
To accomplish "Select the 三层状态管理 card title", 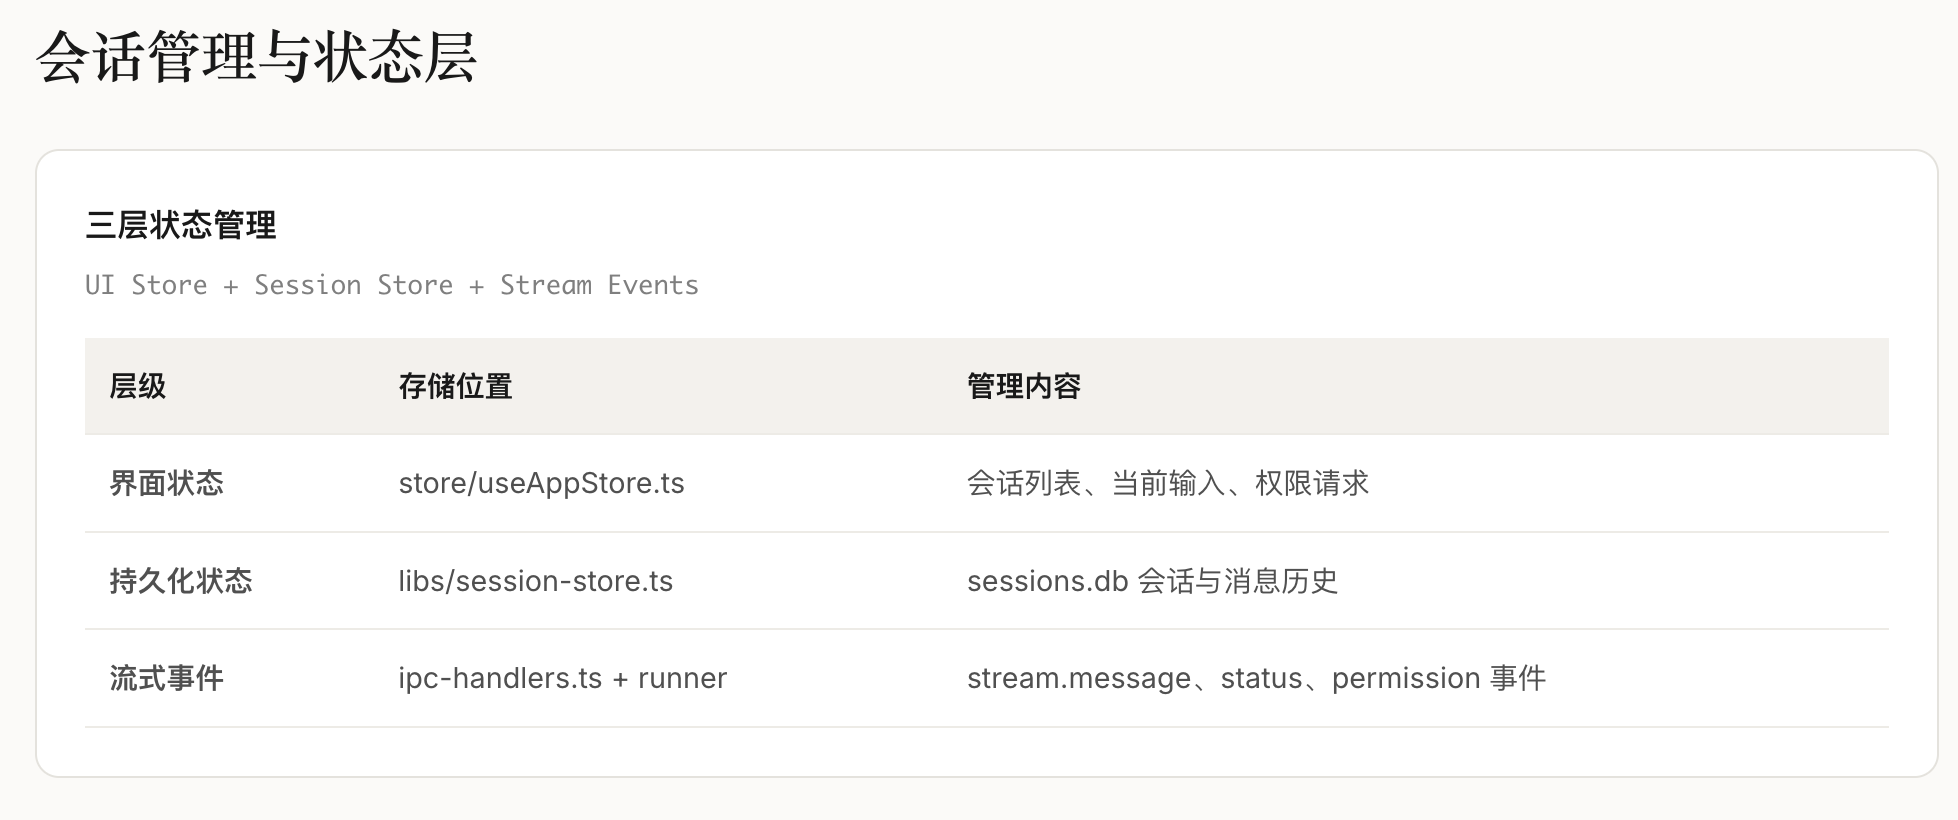I will 181,226.
